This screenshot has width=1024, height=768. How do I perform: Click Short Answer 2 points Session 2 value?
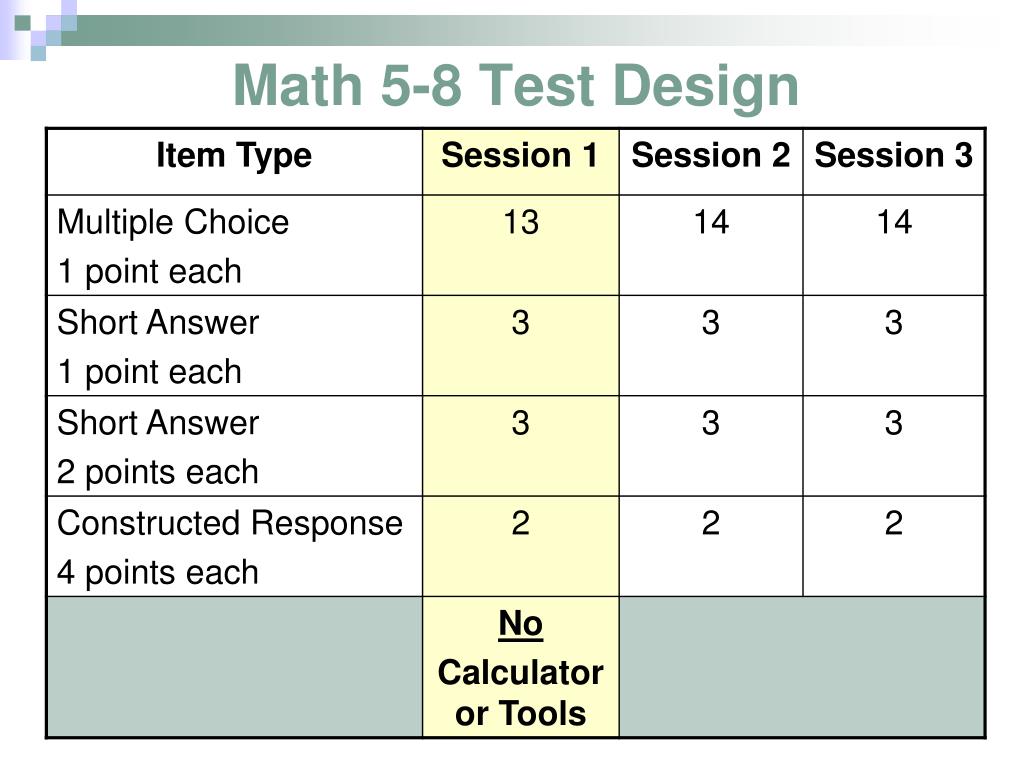coord(711,423)
